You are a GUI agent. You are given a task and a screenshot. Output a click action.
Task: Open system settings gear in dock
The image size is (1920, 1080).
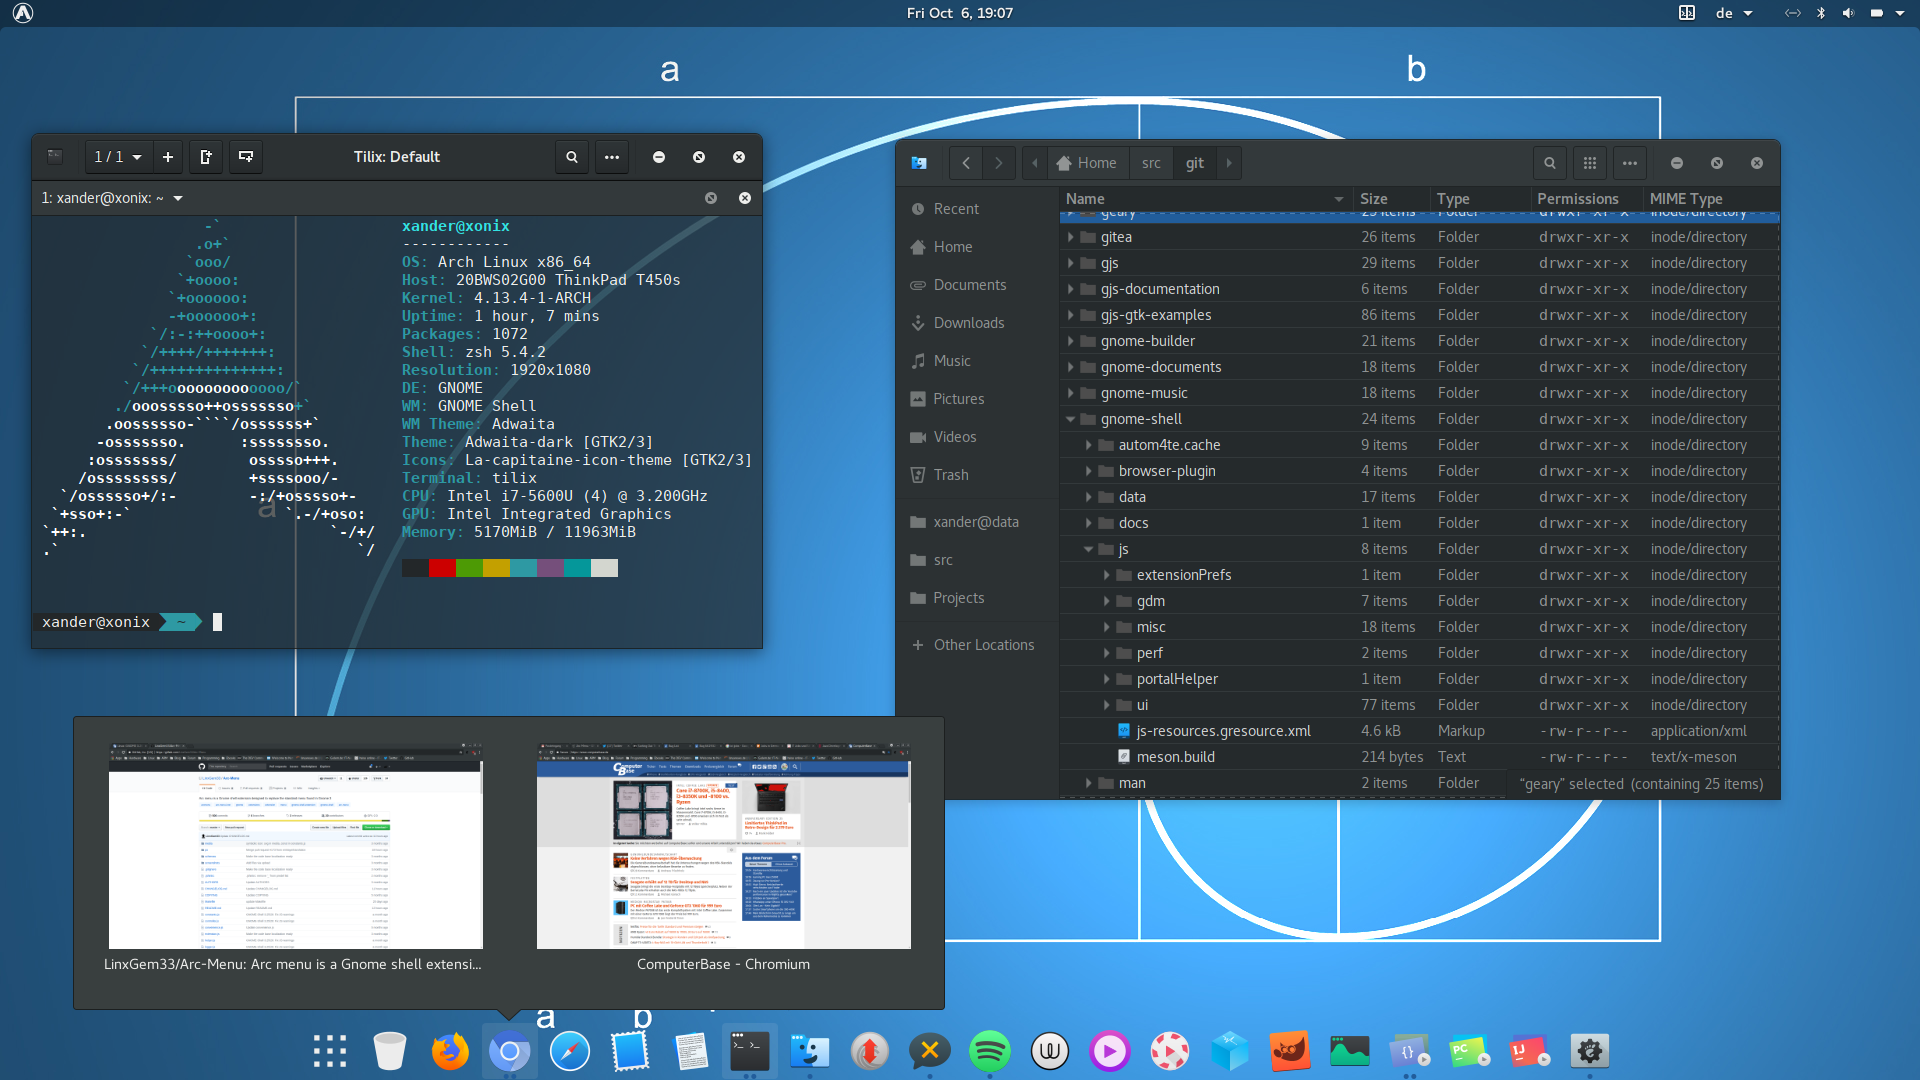click(1589, 1051)
